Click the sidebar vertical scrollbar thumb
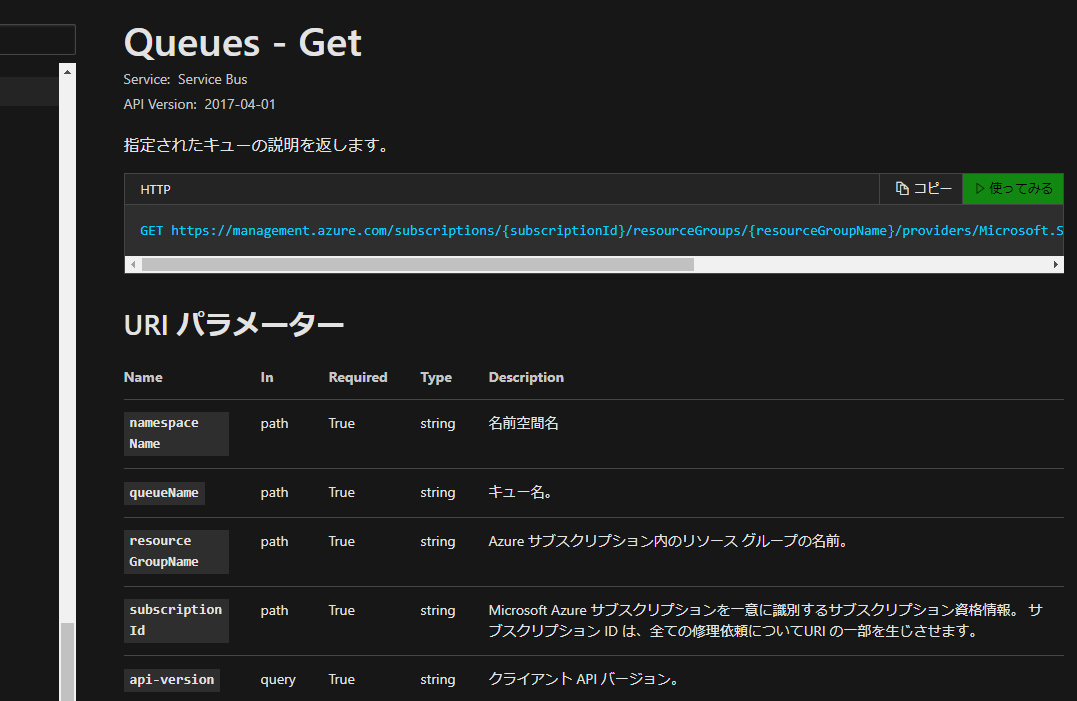The width and height of the screenshot is (1077, 701). pos(67,661)
